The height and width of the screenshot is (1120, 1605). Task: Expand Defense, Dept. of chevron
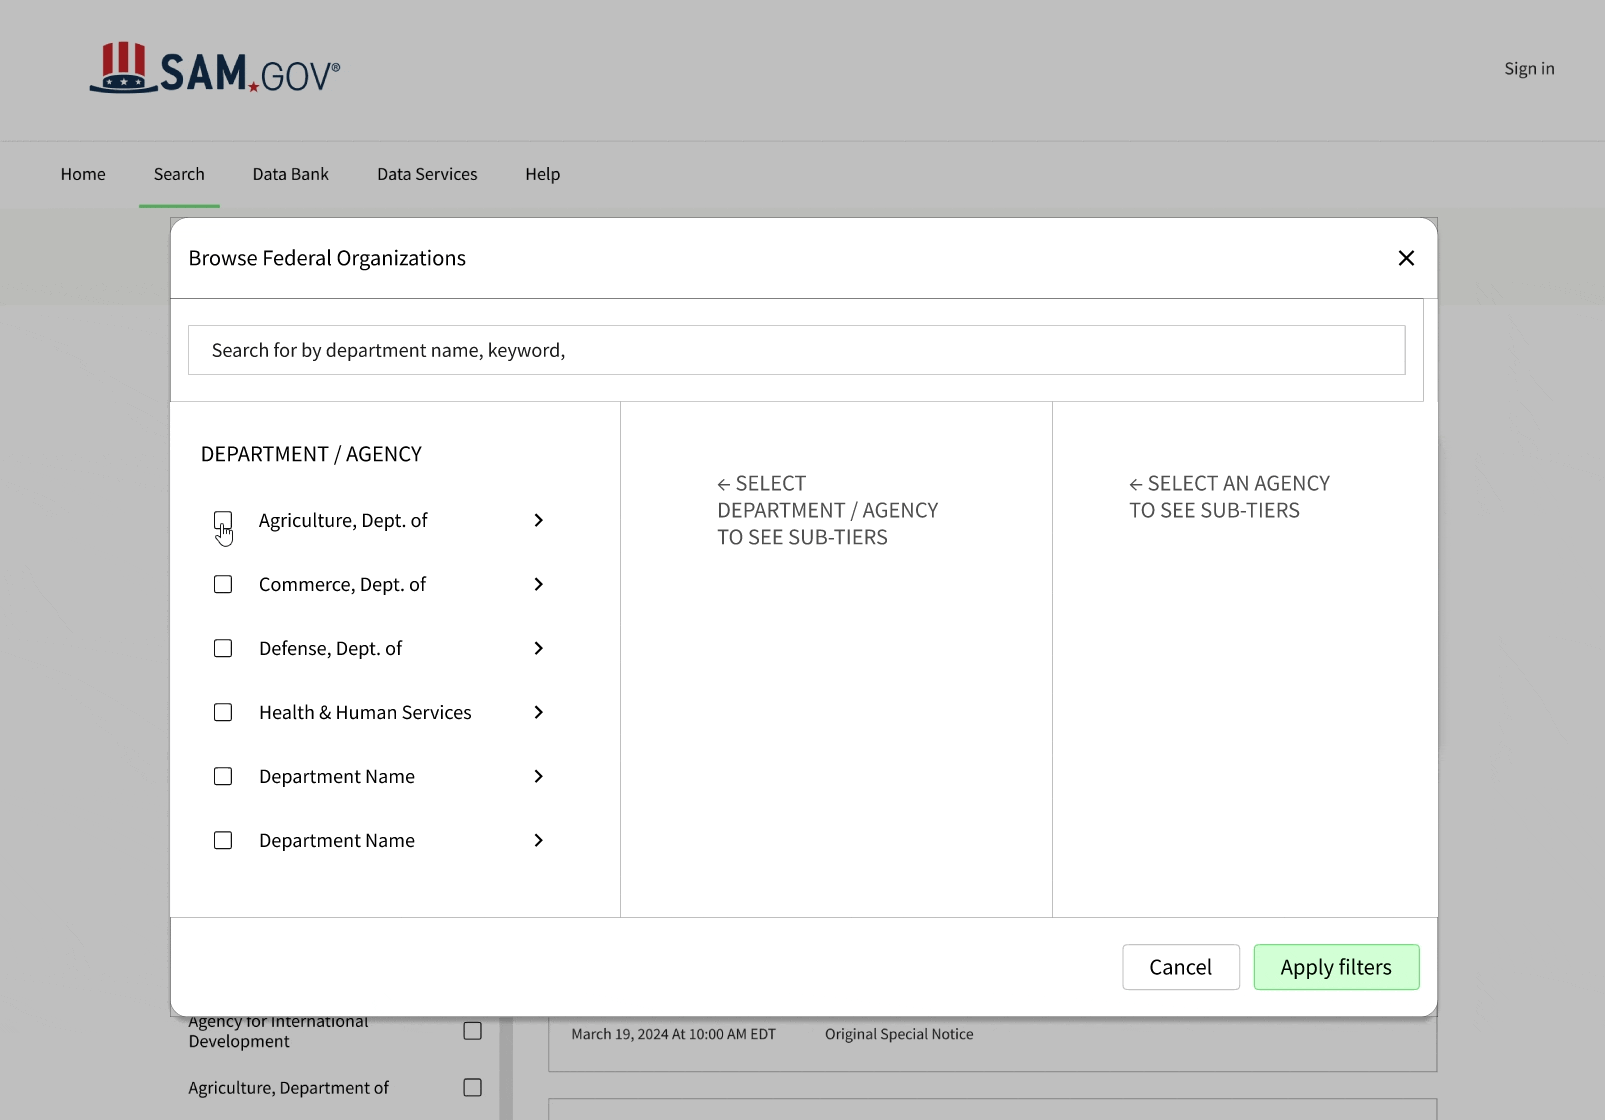coord(538,648)
